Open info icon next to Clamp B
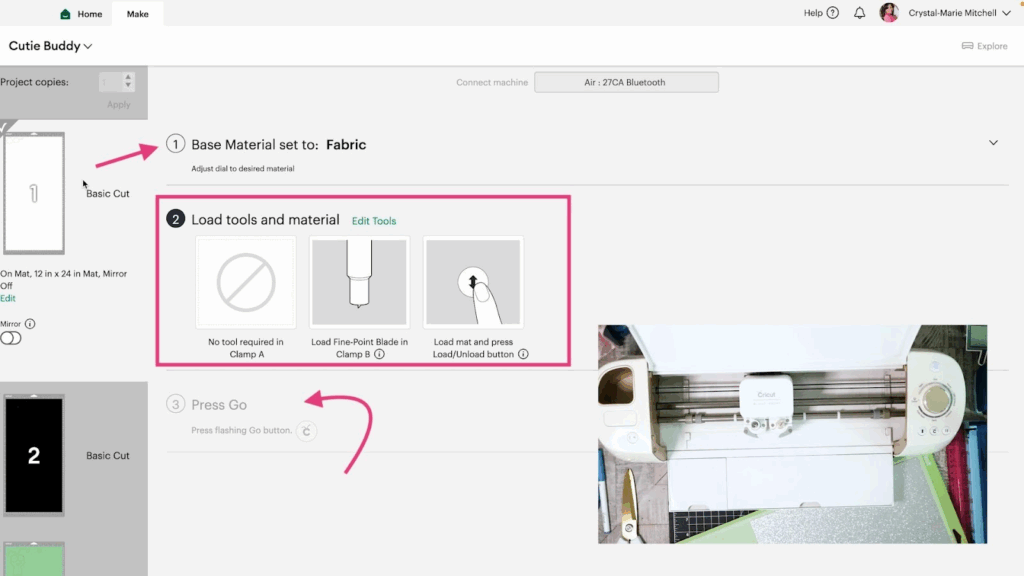The height and width of the screenshot is (576, 1024). (x=379, y=354)
